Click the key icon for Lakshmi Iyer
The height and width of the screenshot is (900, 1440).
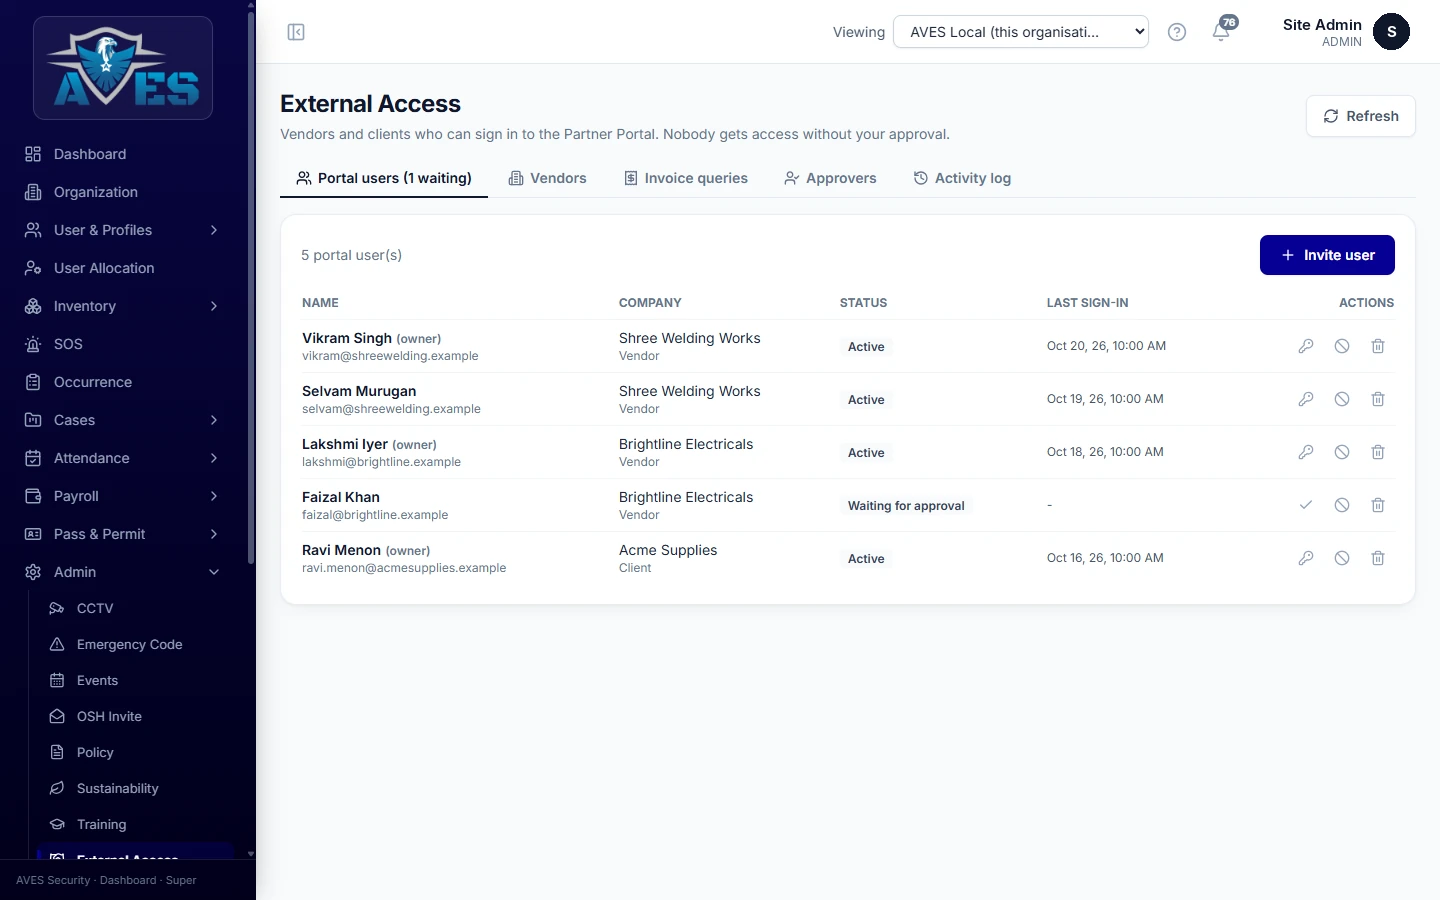[1306, 452]
